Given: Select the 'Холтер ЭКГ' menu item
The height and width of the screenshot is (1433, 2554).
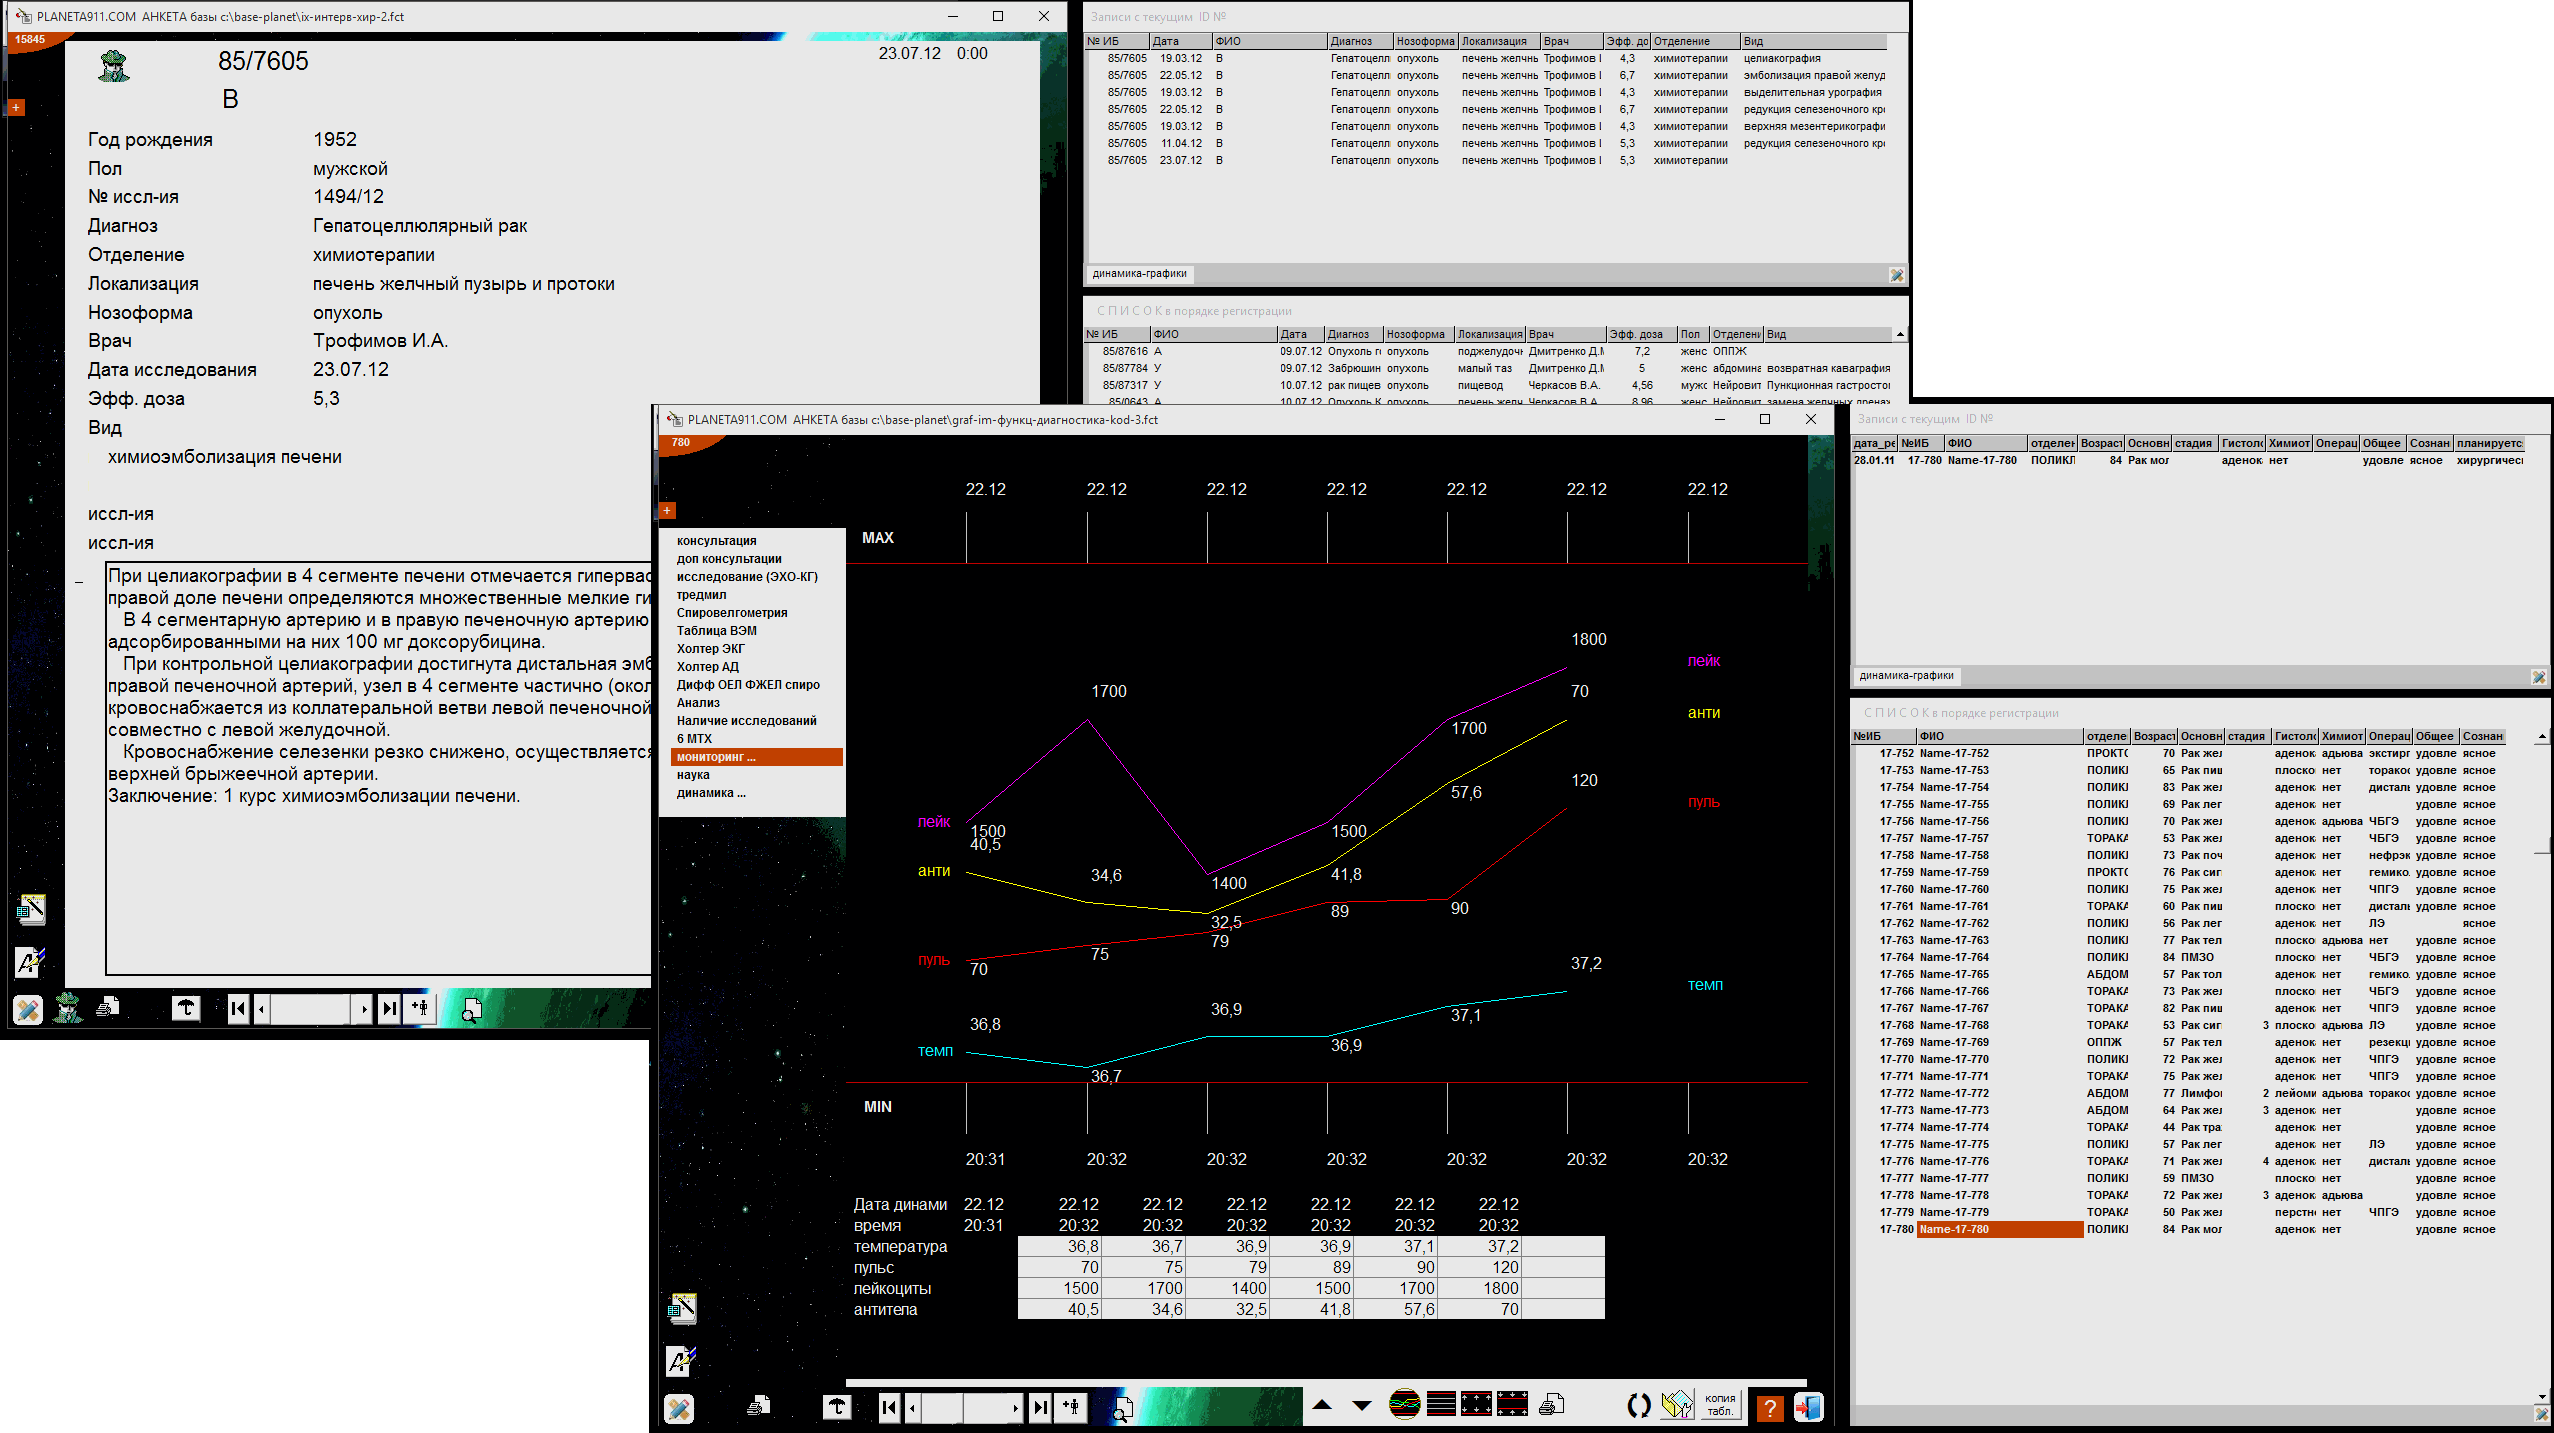Looking at the screenshot, I should [710, 649].
